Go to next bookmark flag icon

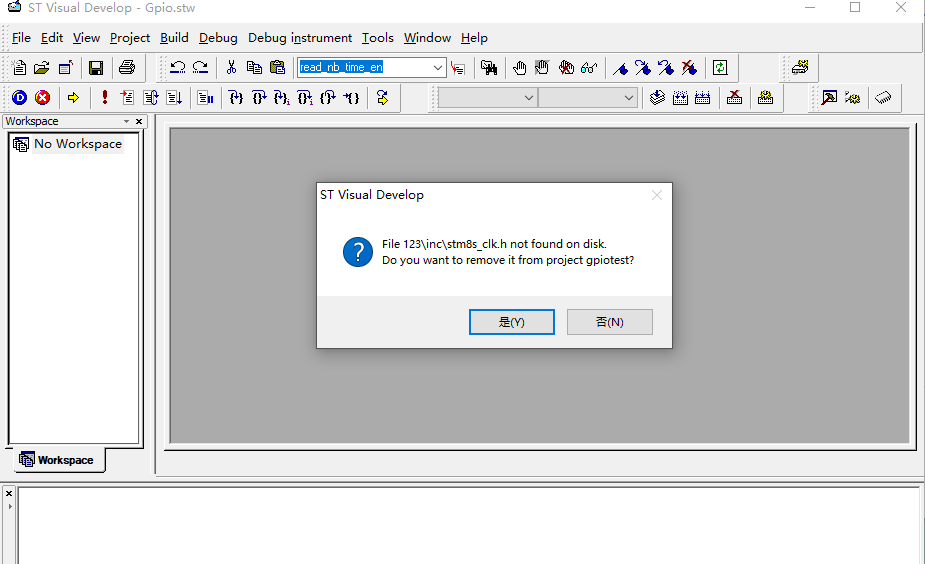(643, 68)
